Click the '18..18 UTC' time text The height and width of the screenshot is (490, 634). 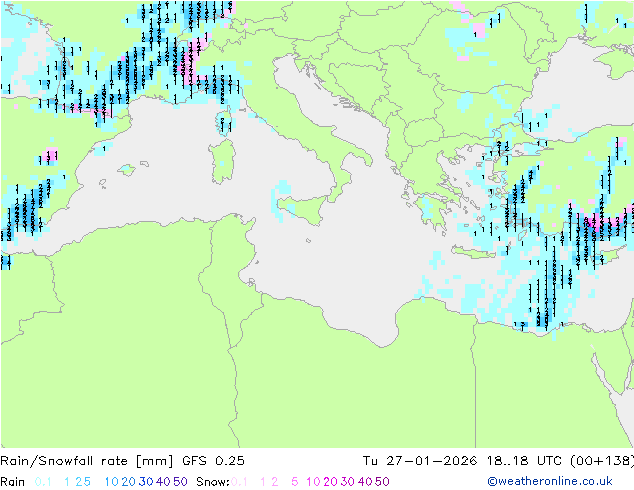(524, 461)
